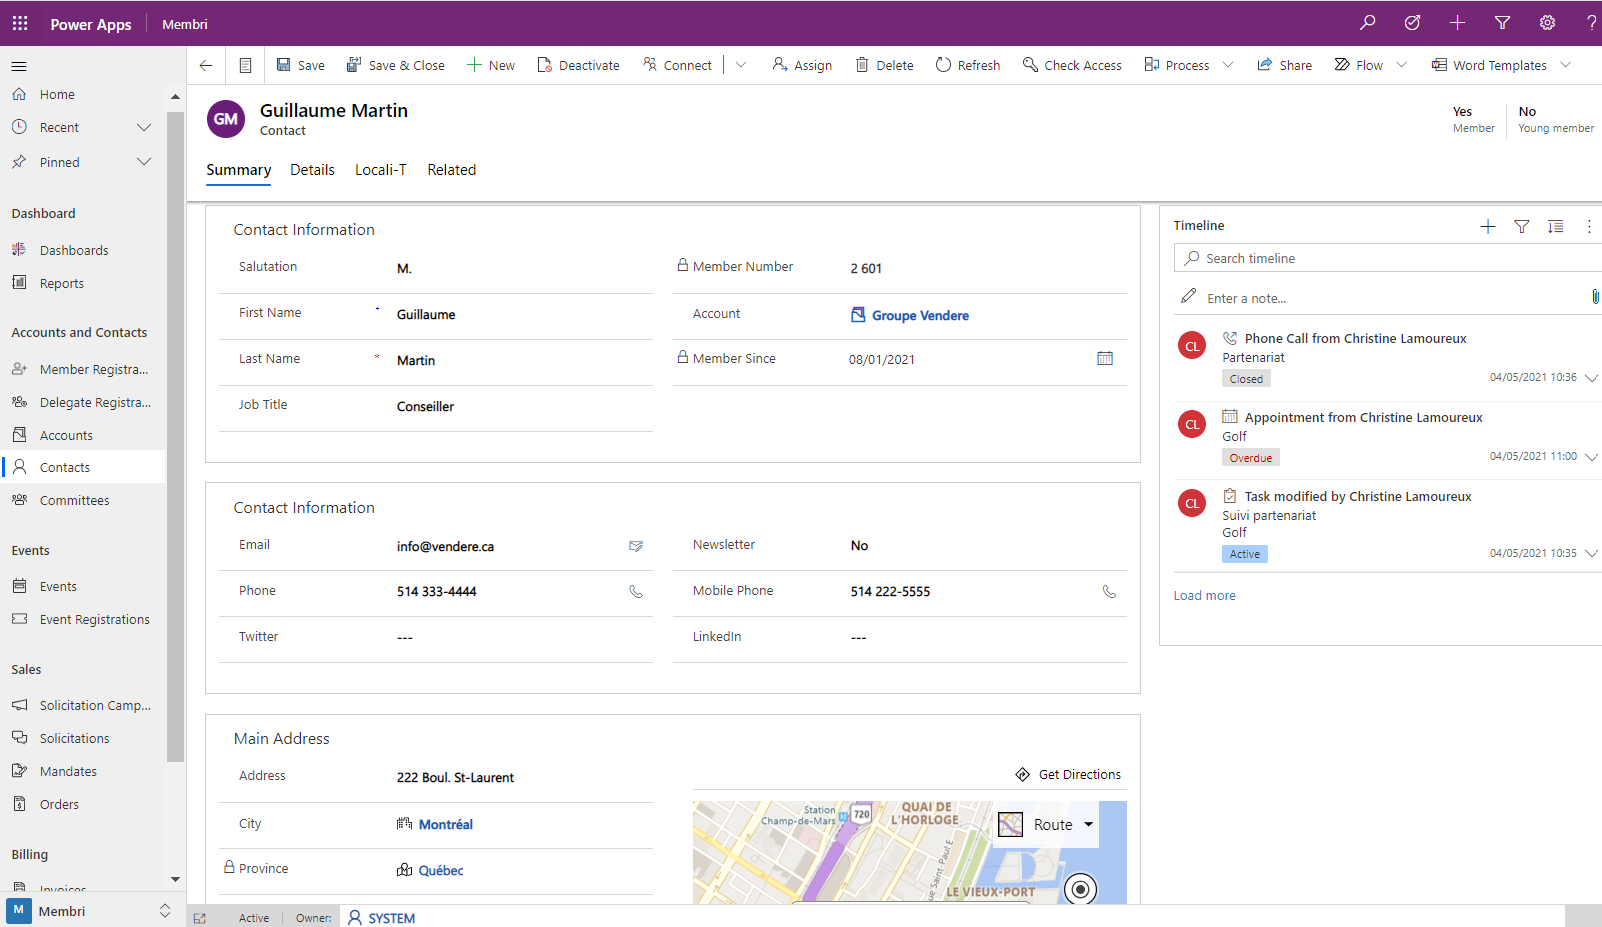
Task: Attach a file with the note paperclip icon
Action: [x=1595, y=297]
